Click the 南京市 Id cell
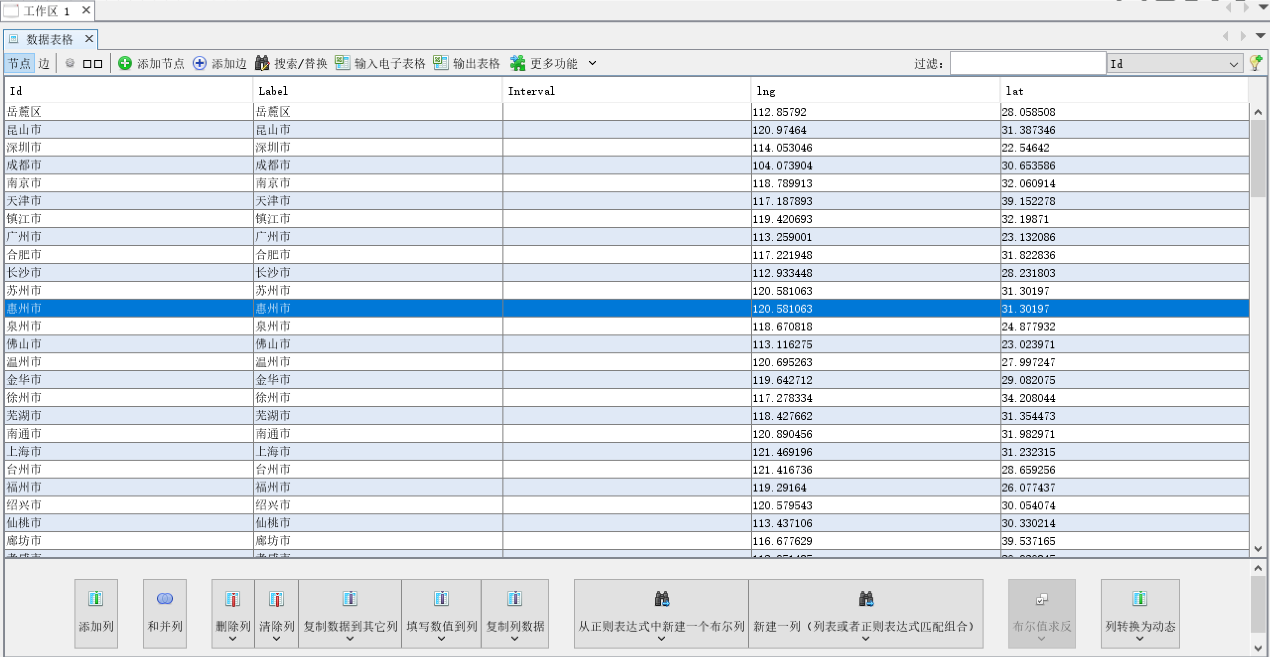 (129, 184)
